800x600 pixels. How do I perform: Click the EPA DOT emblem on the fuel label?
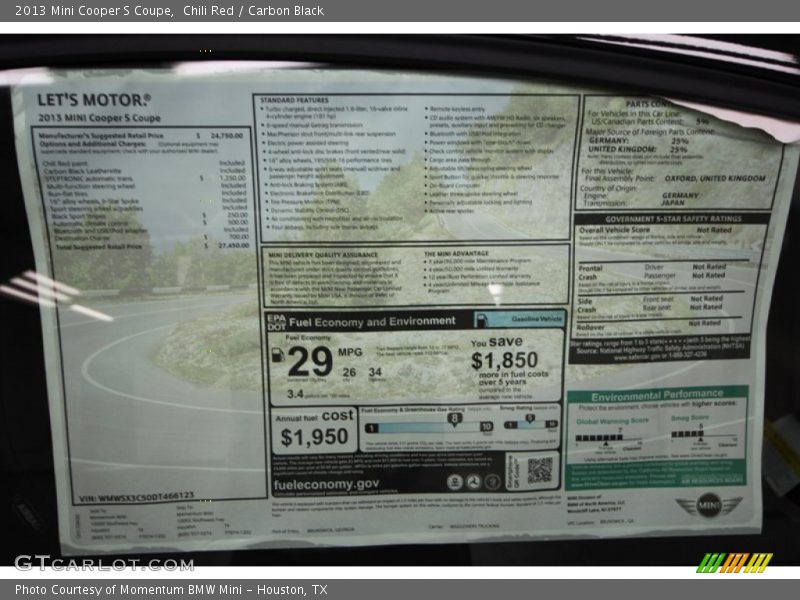pos(276,322)
